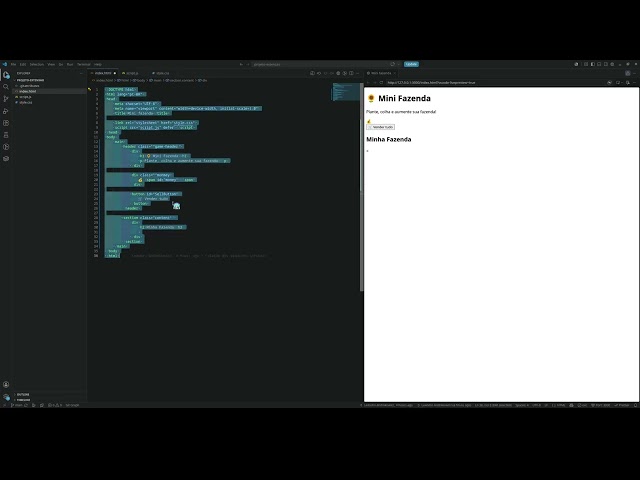Image resolution: width=640 pixels, height=480 pixels.
Task: Open the Go menu
Action: tap(61, 64)
